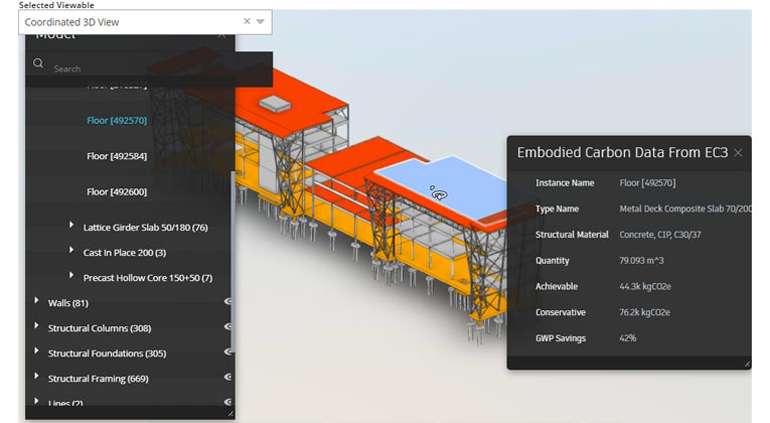The image size is (770, 423).
Task: Hide the Structural Columns (308) category
Action: click(228, 327)
